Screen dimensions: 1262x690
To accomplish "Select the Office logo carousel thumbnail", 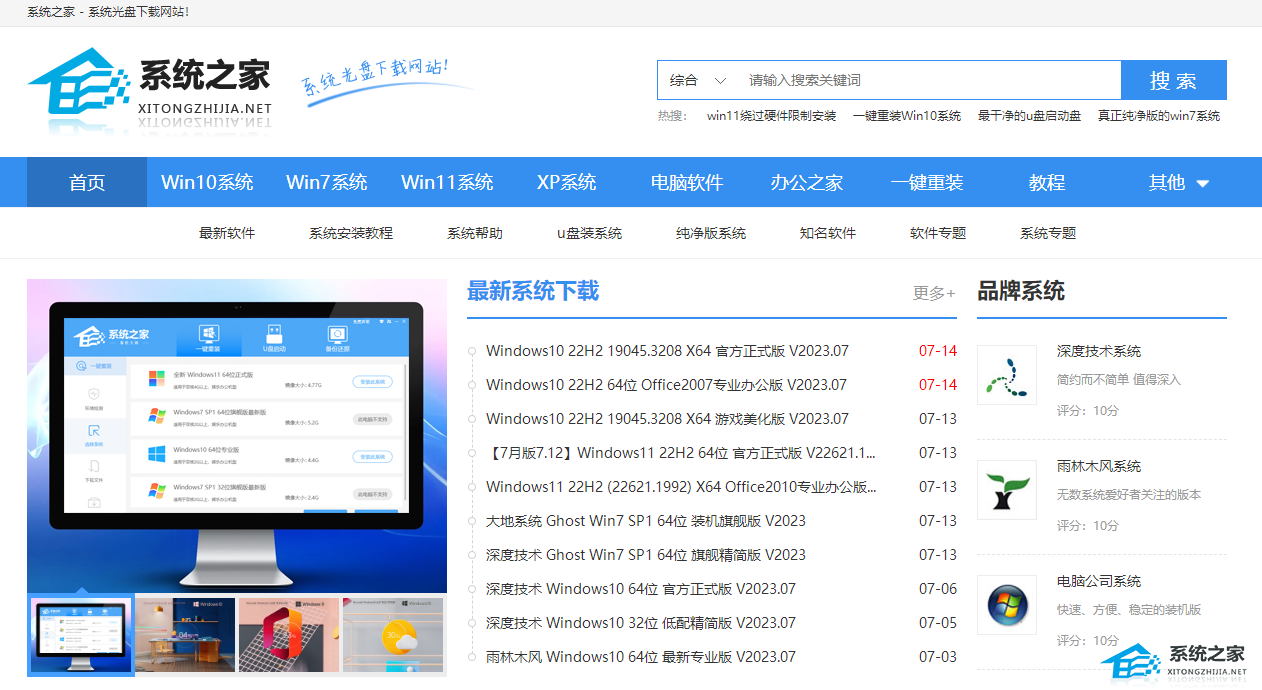I will pos(289,636).
